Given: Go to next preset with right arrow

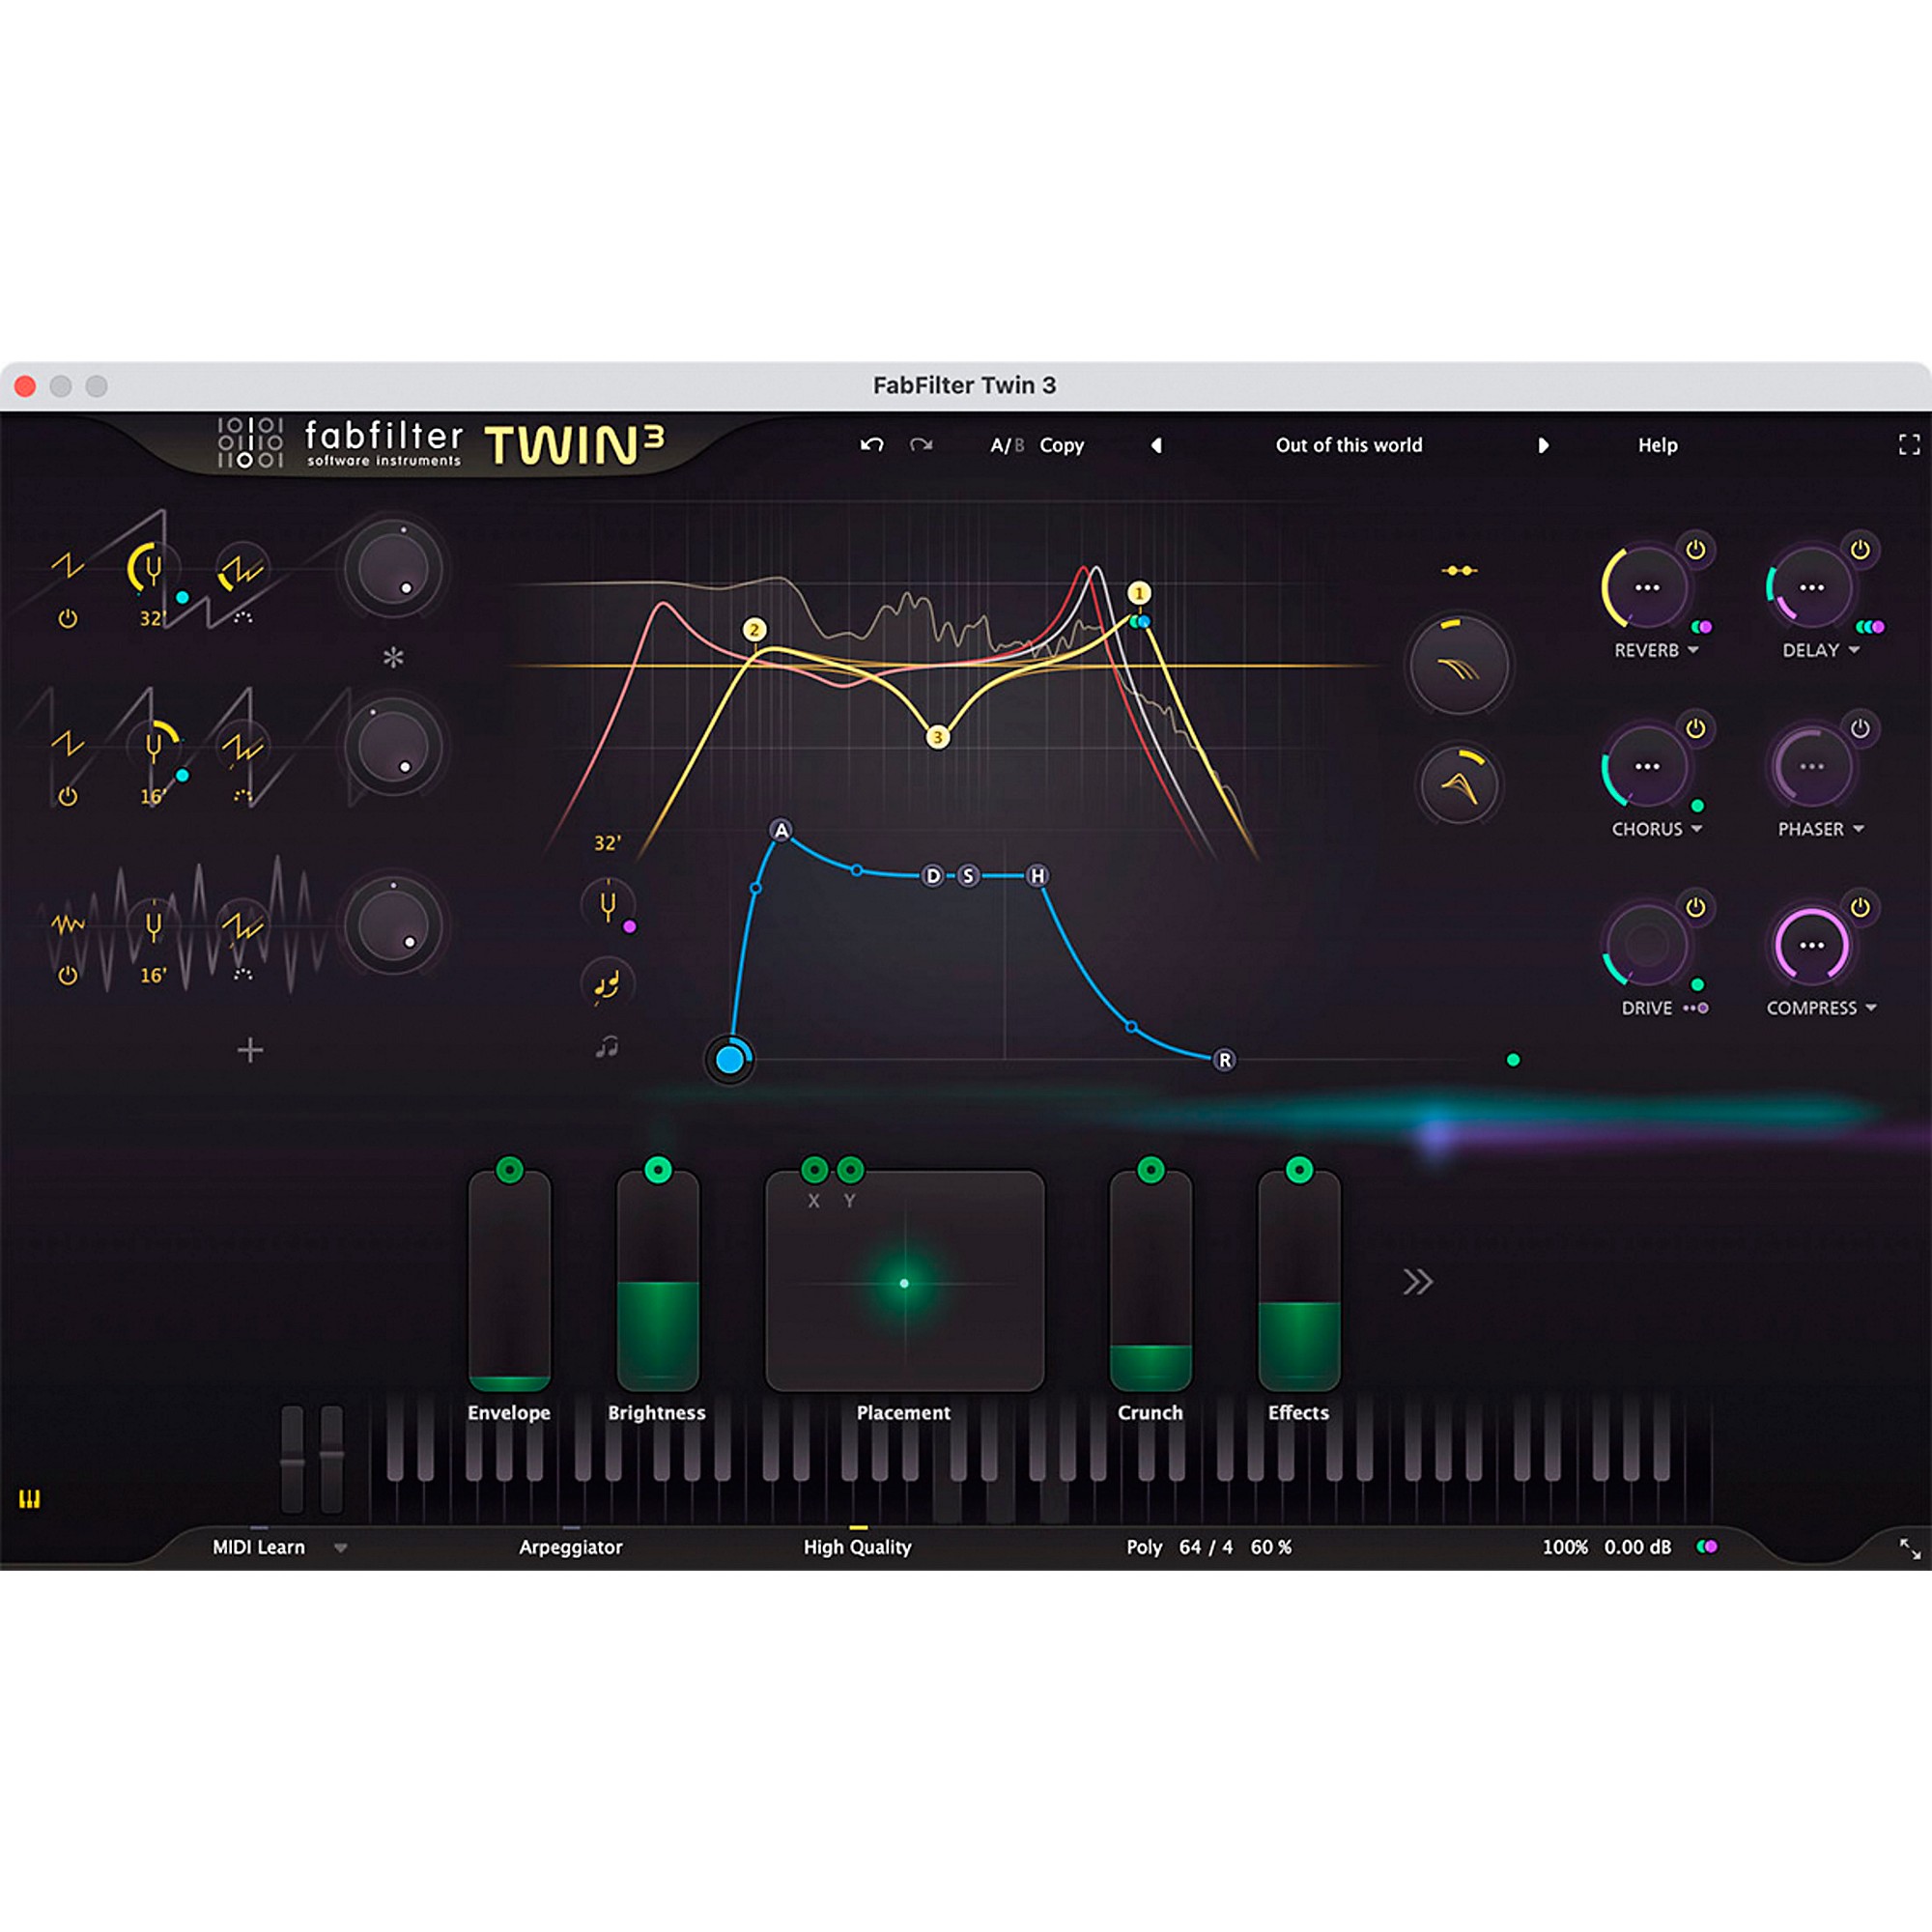Looking at the screenshot, I should [x=1543, y=445].
